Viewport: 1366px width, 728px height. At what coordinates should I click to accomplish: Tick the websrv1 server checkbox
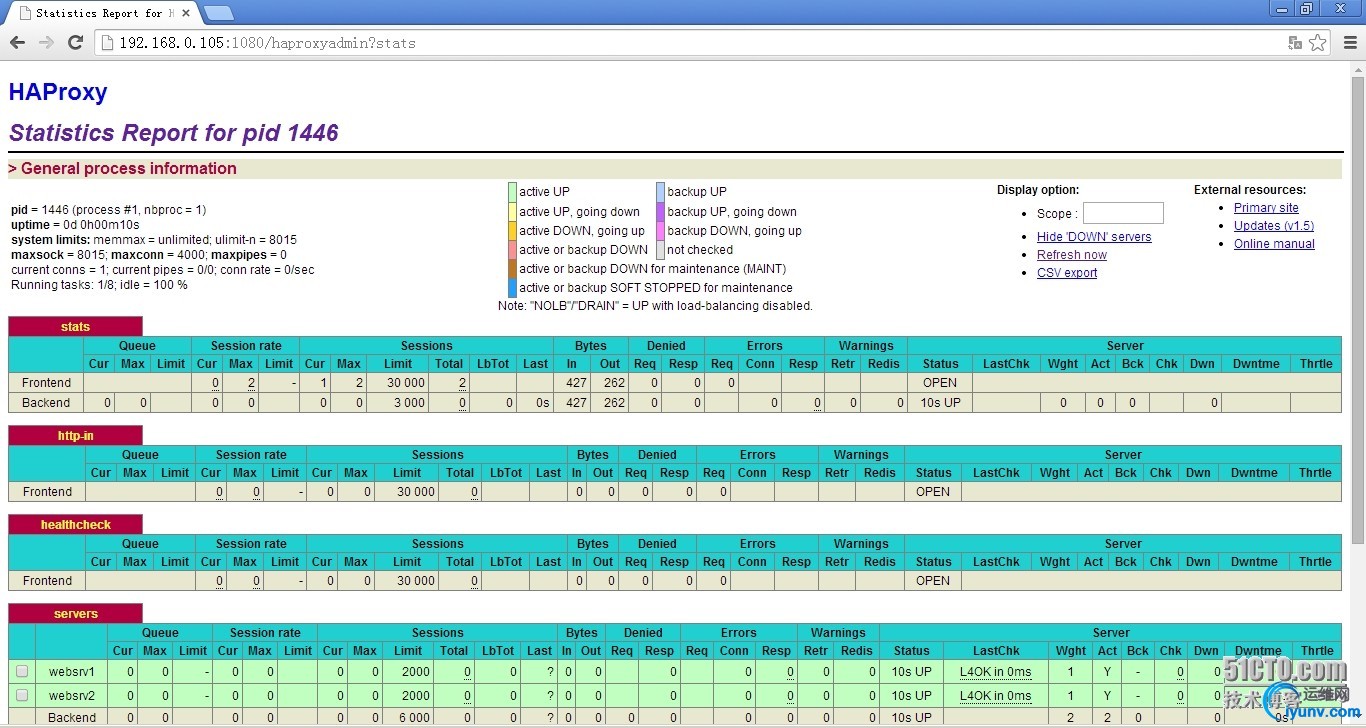tap(22, 671)
